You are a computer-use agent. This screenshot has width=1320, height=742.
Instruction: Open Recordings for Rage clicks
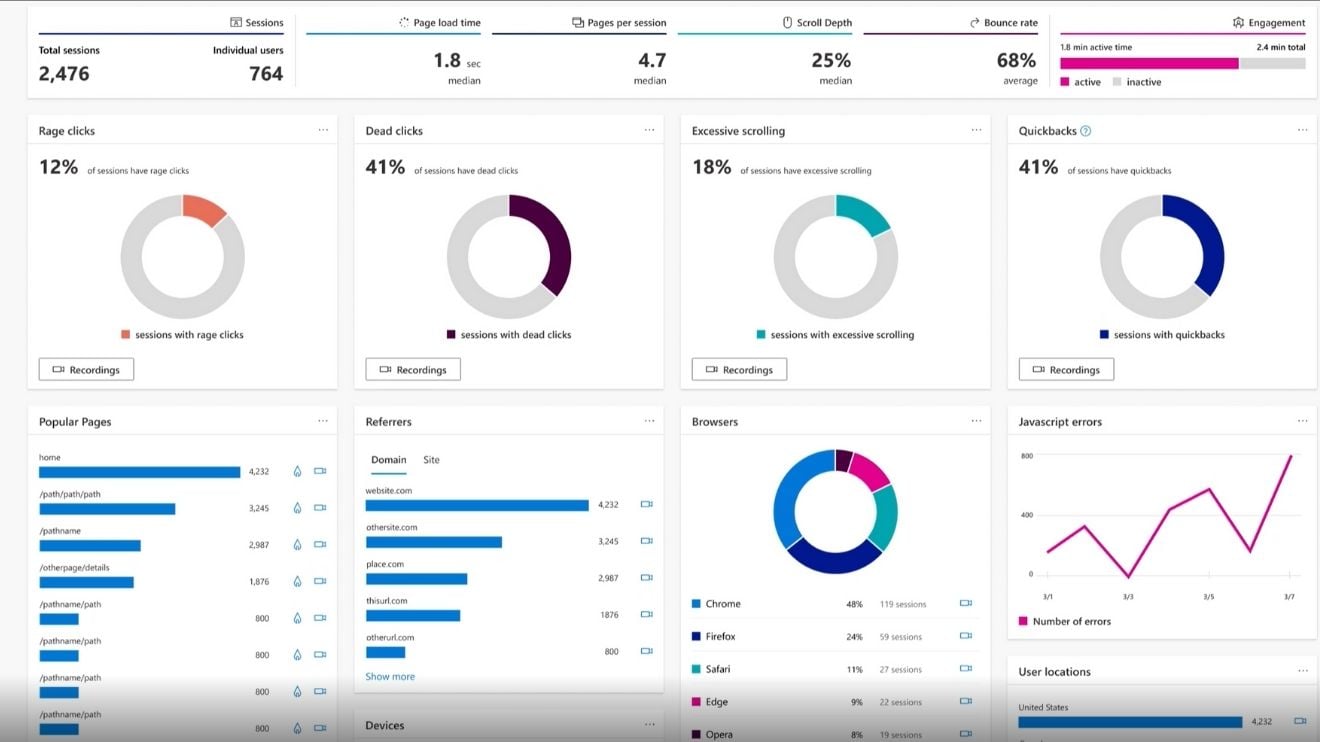point(86,370)
